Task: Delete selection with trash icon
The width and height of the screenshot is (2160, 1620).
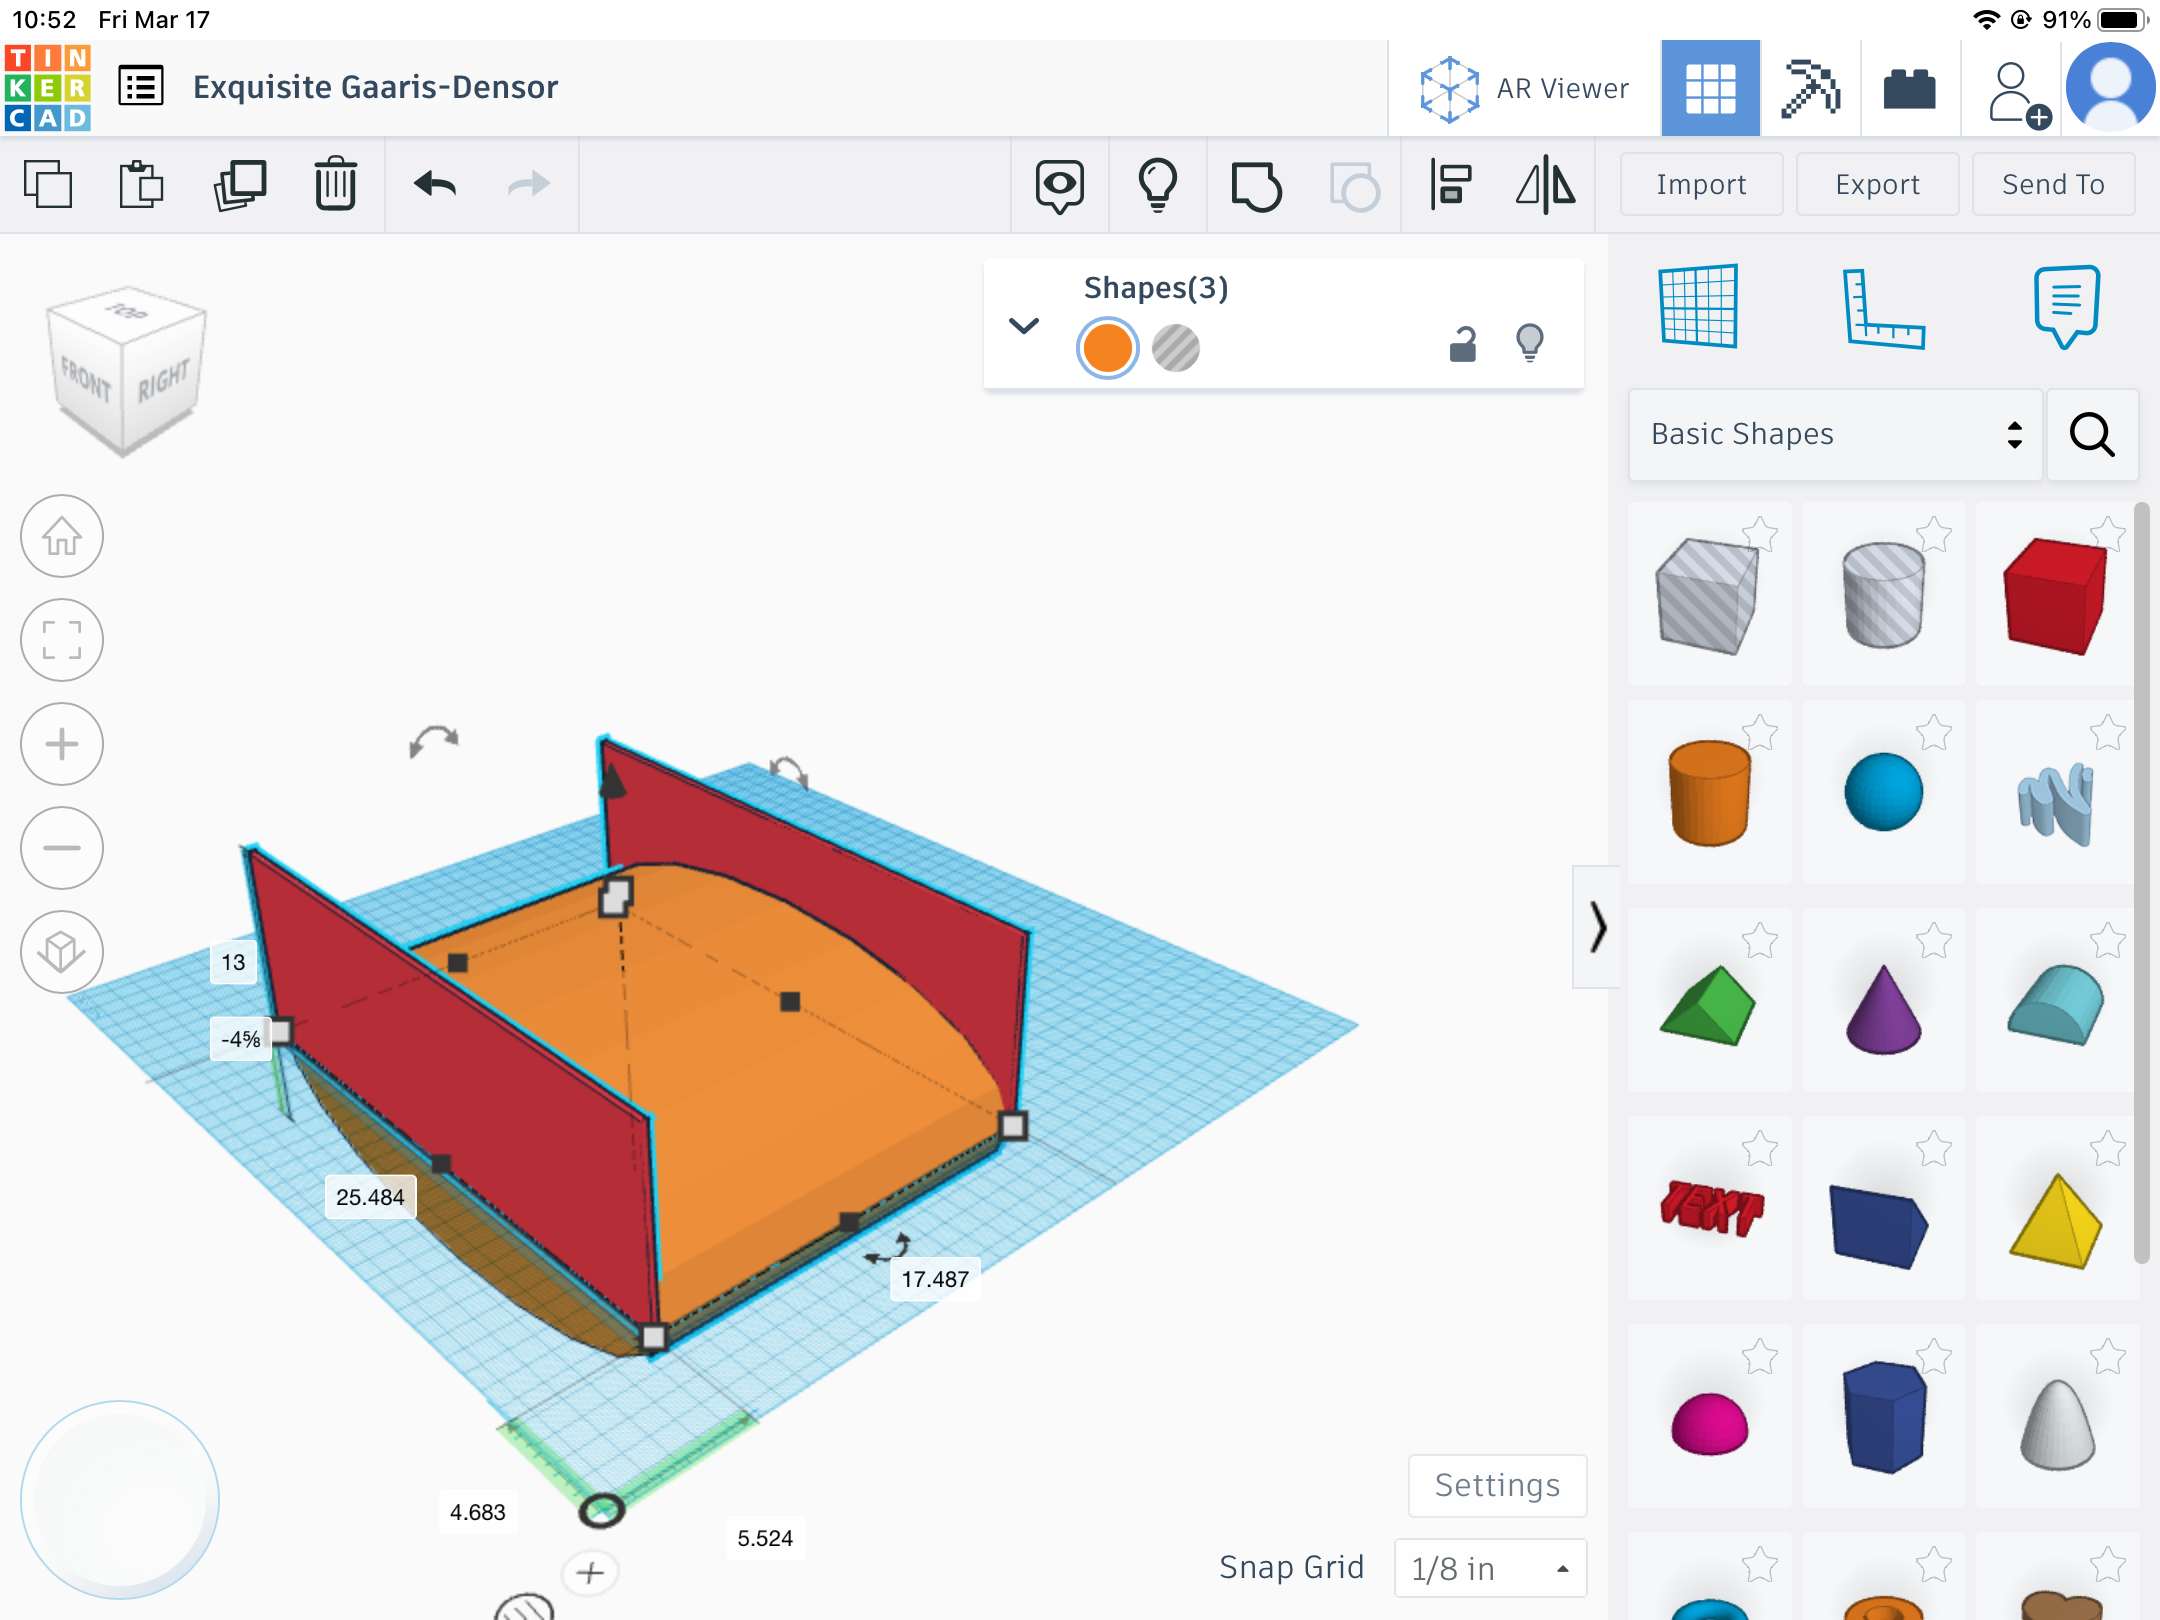Action: coord(335,185)
